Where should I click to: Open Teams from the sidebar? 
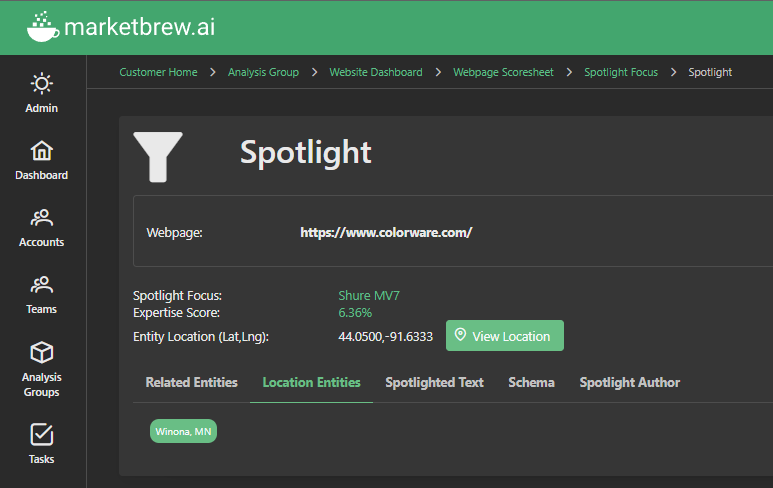(x=42, y=285)
